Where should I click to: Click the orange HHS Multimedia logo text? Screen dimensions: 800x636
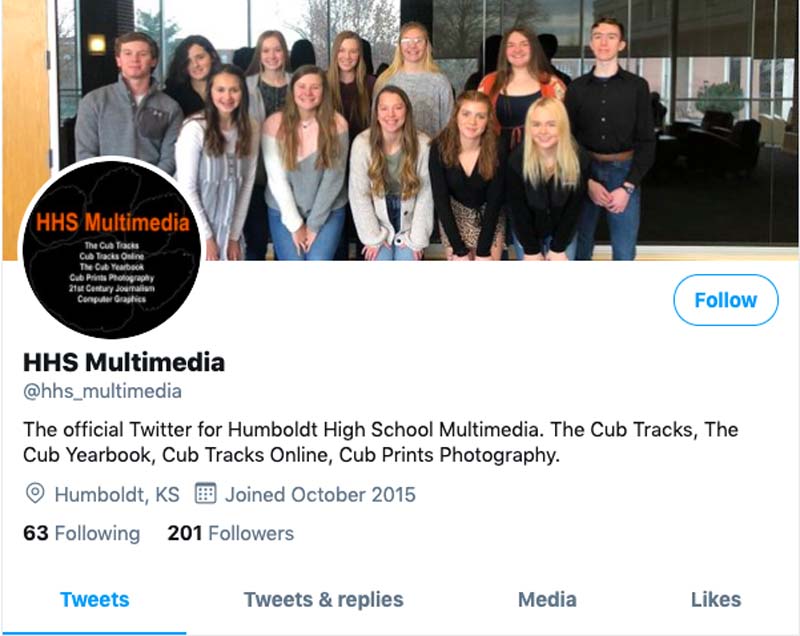[112, 223]
